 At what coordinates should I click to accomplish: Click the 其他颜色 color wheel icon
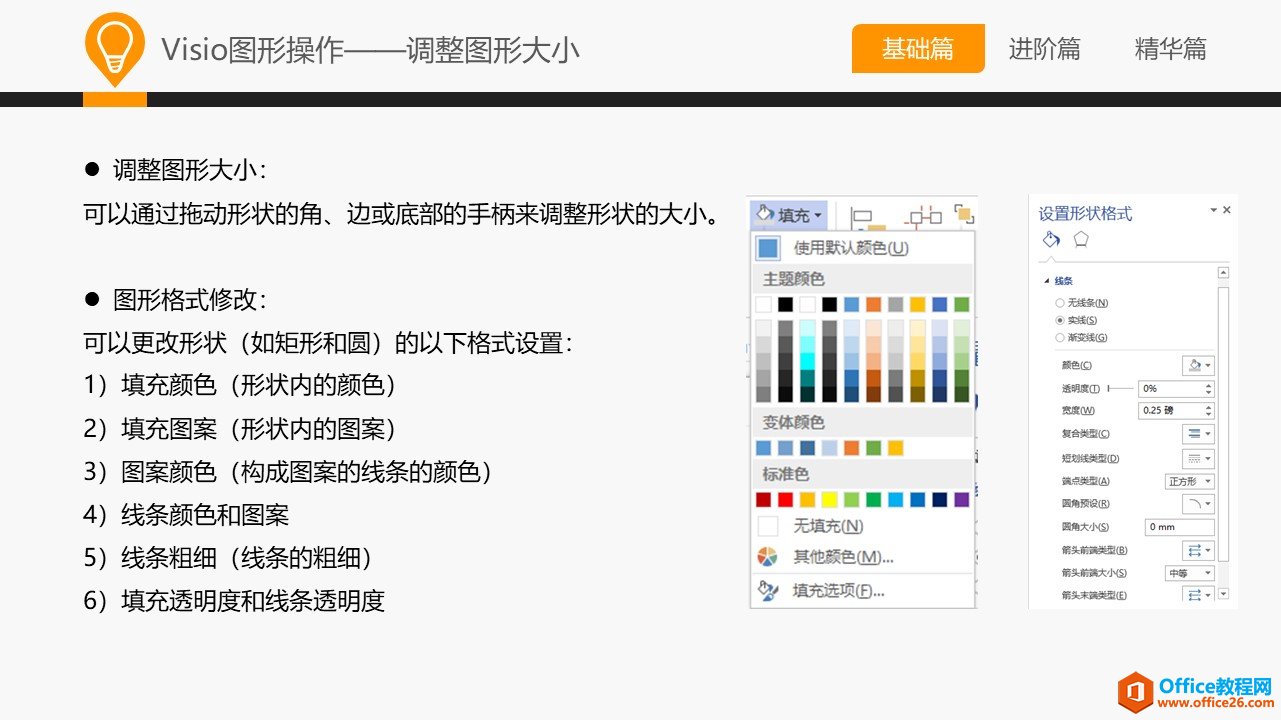(767, 557)
